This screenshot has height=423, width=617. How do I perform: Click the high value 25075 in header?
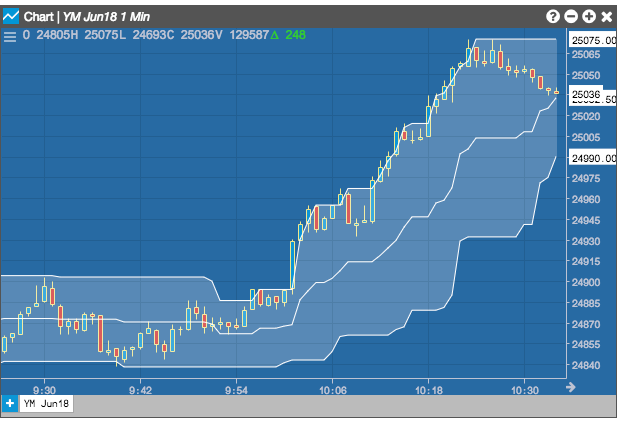(100, 35)
